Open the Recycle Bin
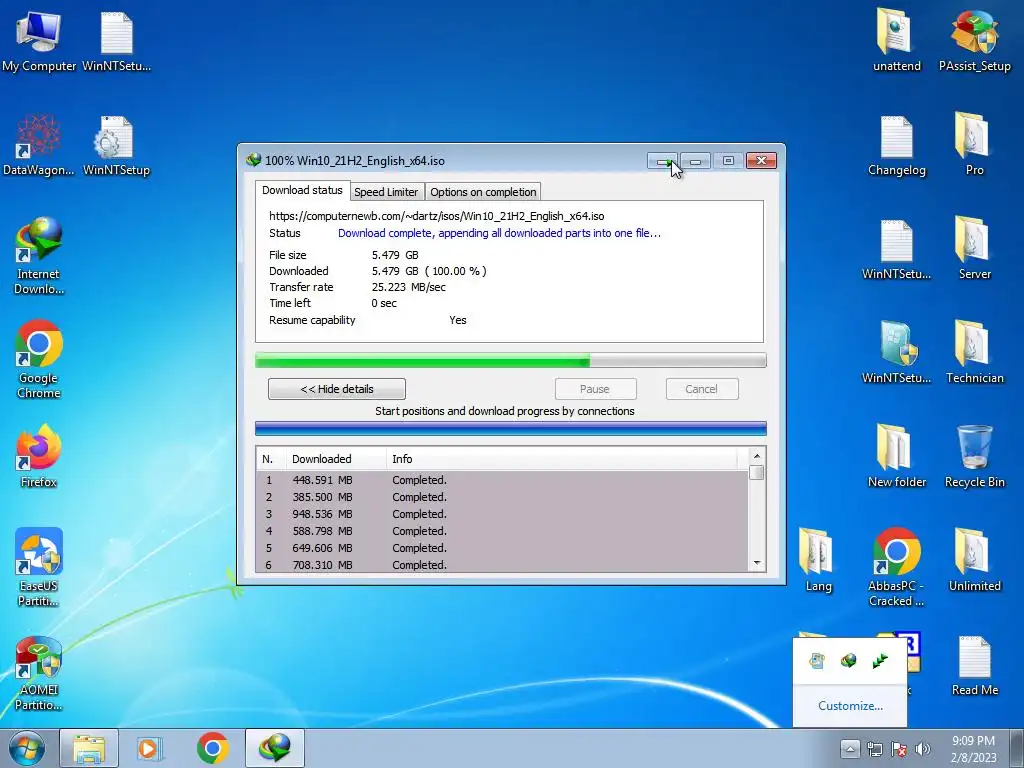This screenshot has width=1024, height=768. pos(974,456)
